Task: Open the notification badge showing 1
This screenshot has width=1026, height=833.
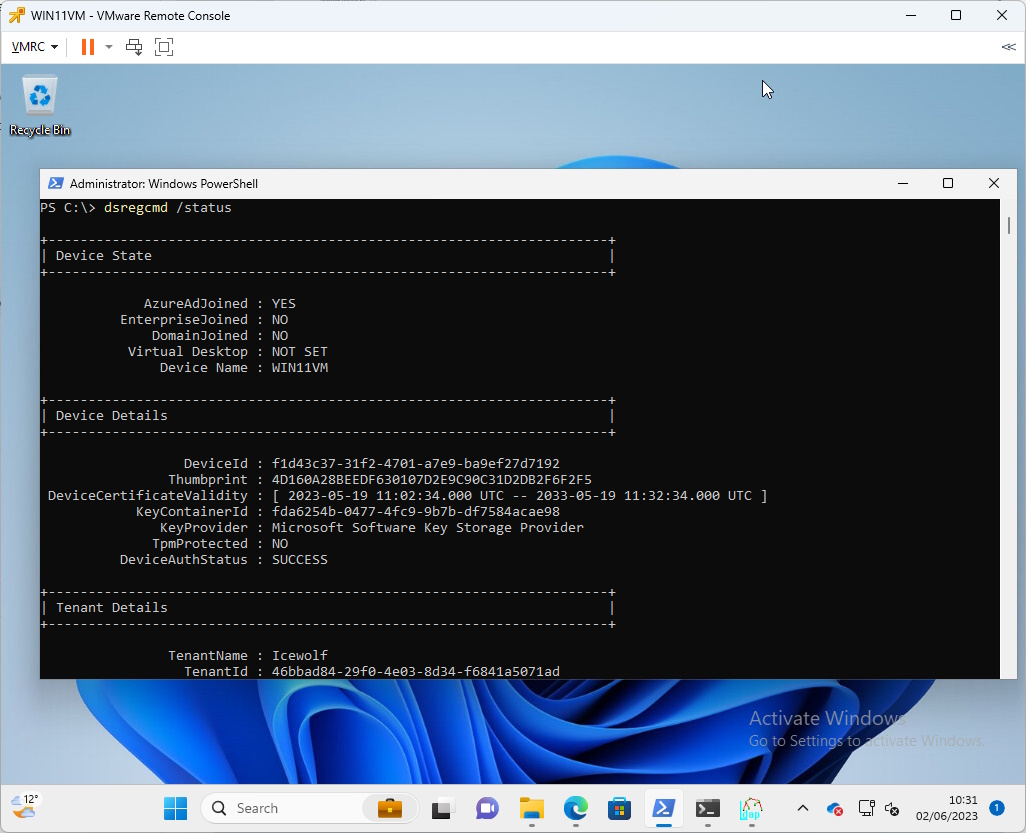Action: point(997,808)
